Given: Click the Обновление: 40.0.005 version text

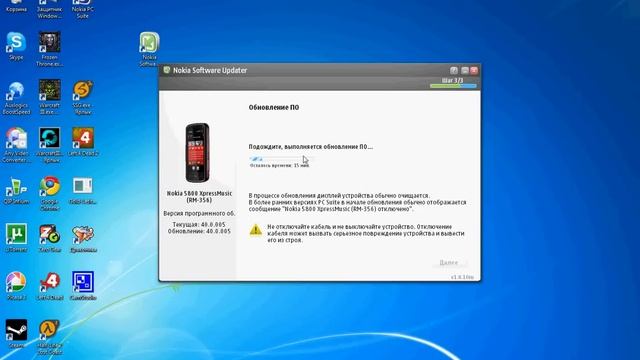Looking at the screenshot, I should [199, 231].
